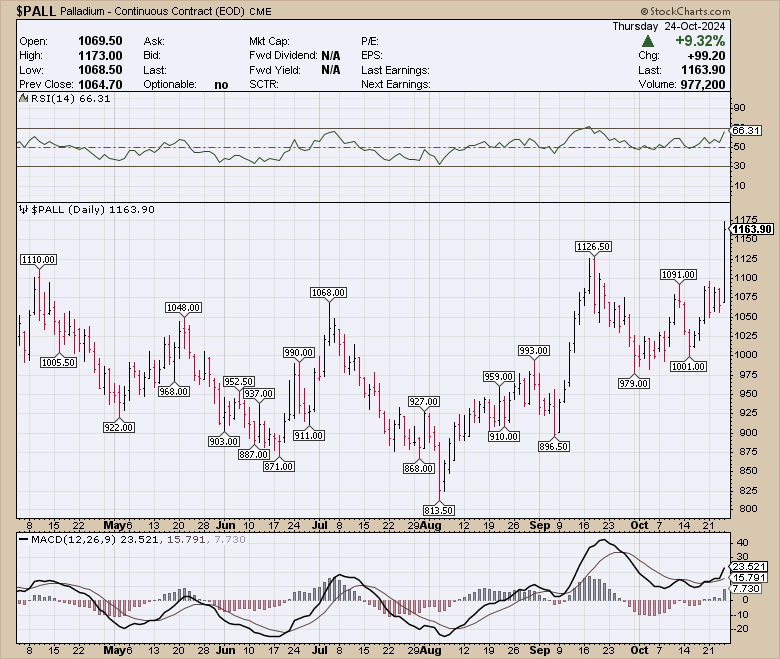The image size is (780, 659).
Task: Click the Chg value +99.20
Action: tap(706, 56)
